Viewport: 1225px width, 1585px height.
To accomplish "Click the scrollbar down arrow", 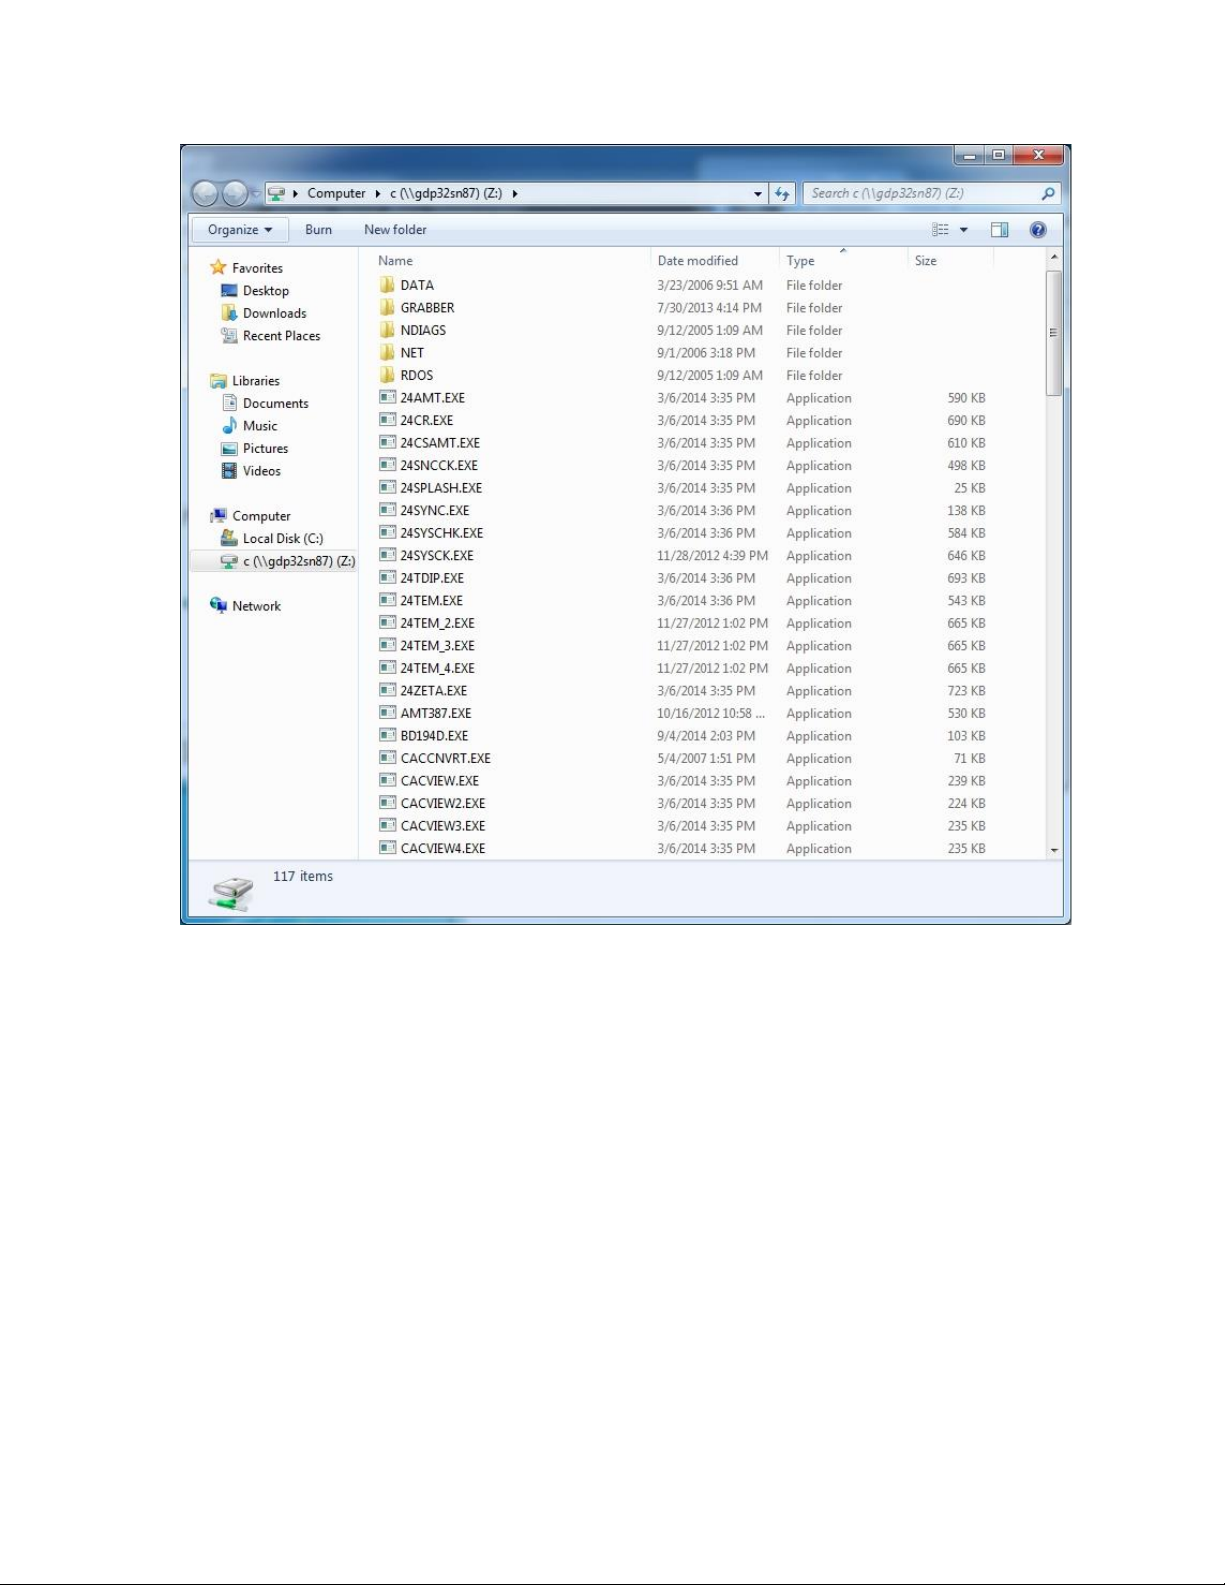I will pos(1054,850).
